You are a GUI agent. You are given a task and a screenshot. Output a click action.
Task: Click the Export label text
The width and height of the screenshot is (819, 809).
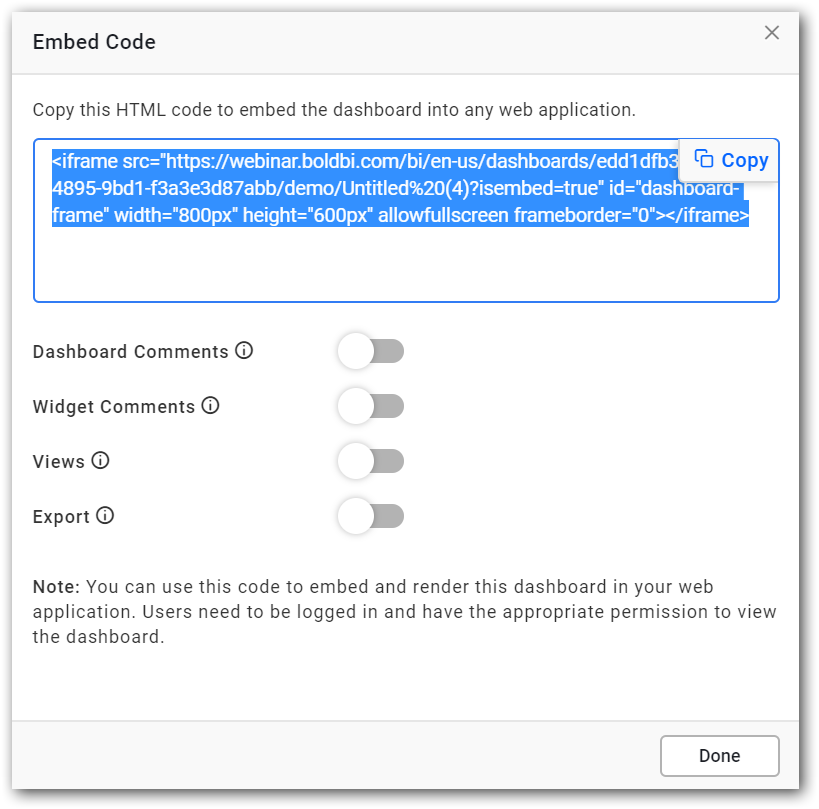point(61,517)
